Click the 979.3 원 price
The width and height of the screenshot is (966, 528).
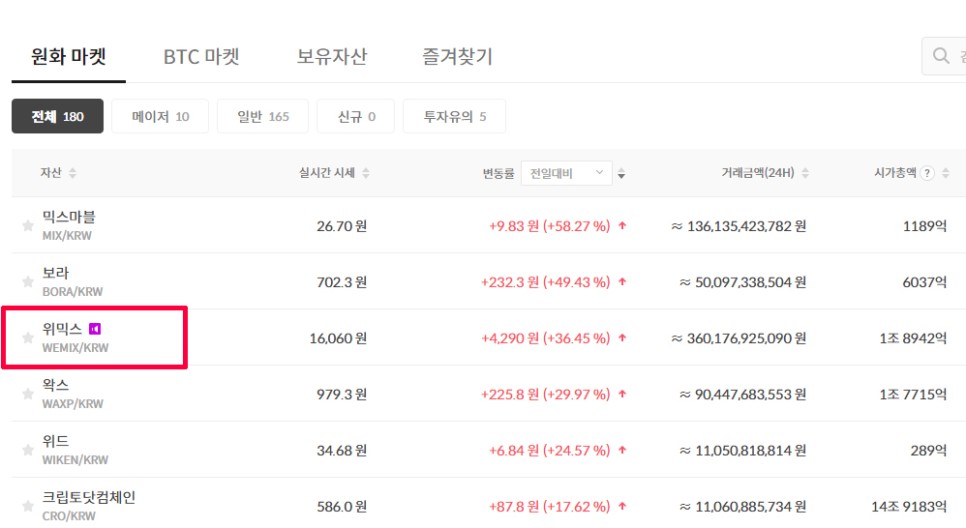342,394
